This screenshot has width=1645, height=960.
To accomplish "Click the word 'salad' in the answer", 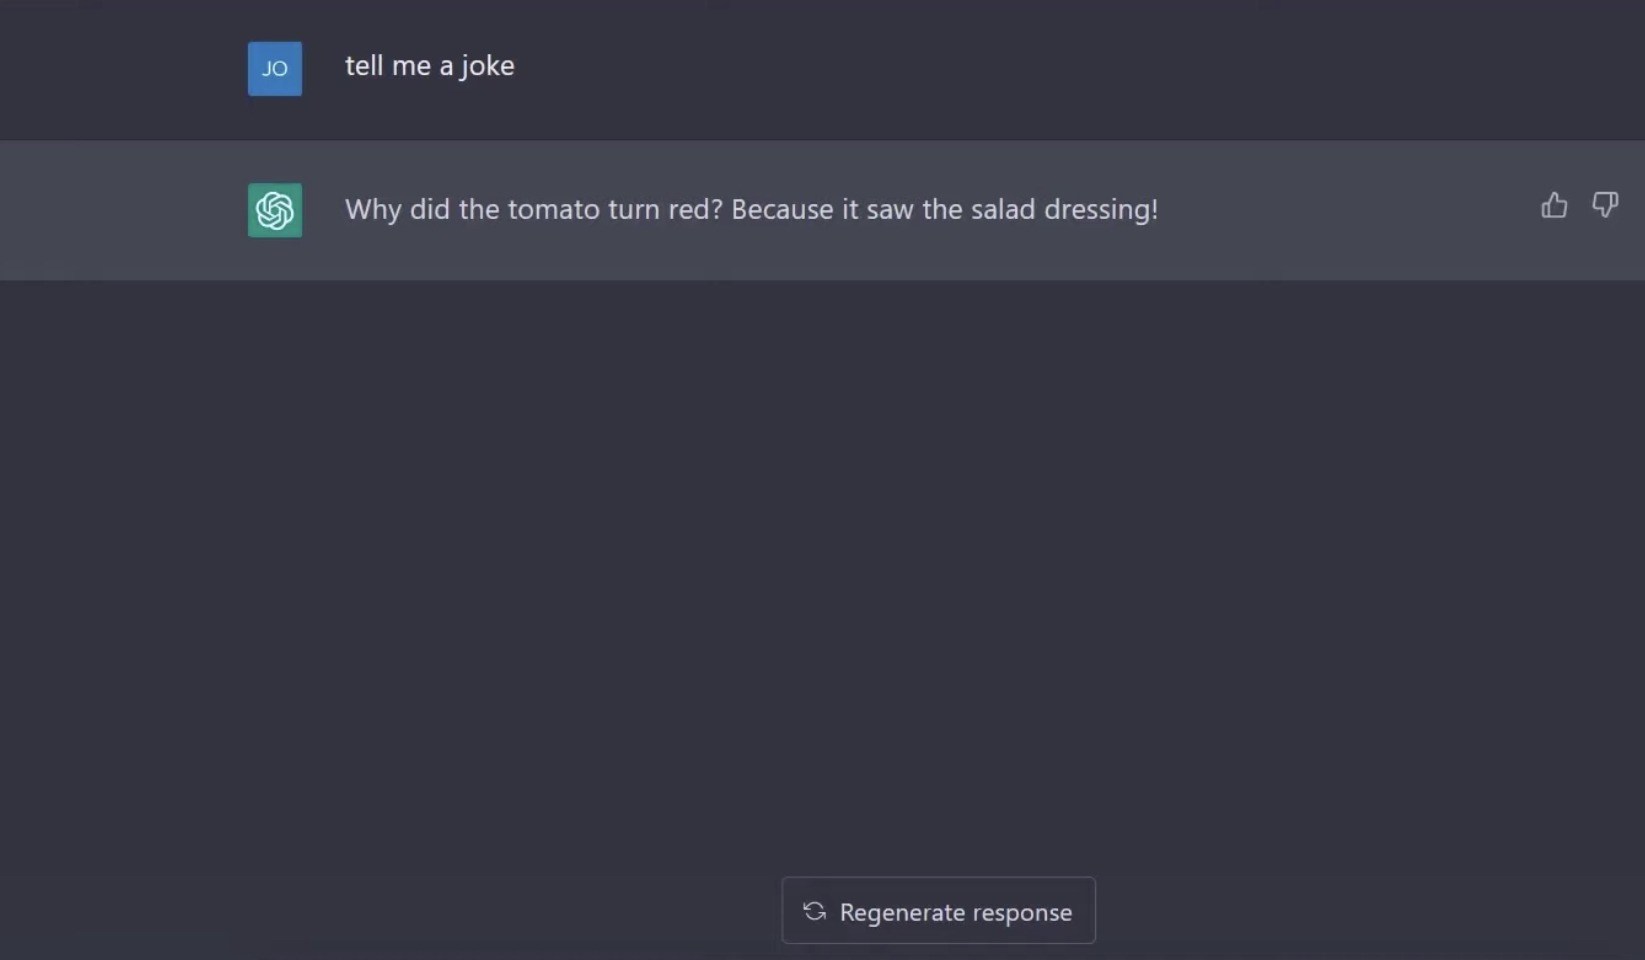I will click(1003, 209).
